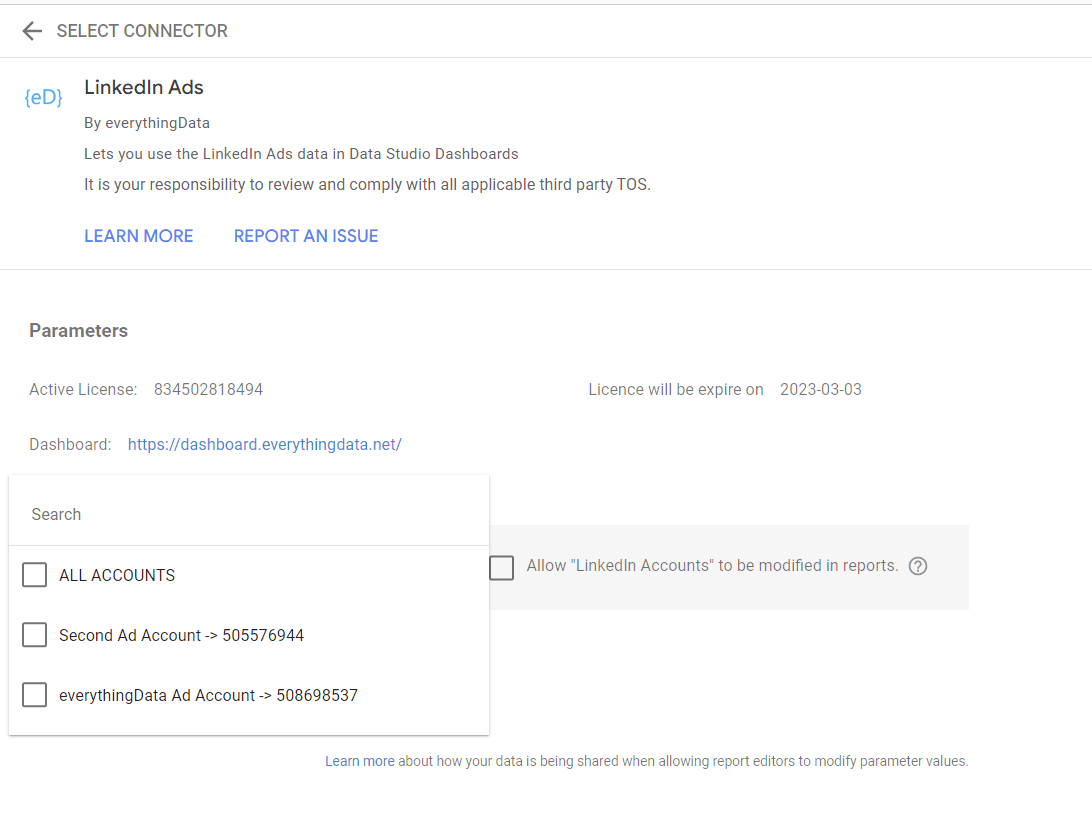This screenshot has height=839, width=1092.
Task: Pick the Second Ad Account 505576944 label
Action: pos(181,635)
